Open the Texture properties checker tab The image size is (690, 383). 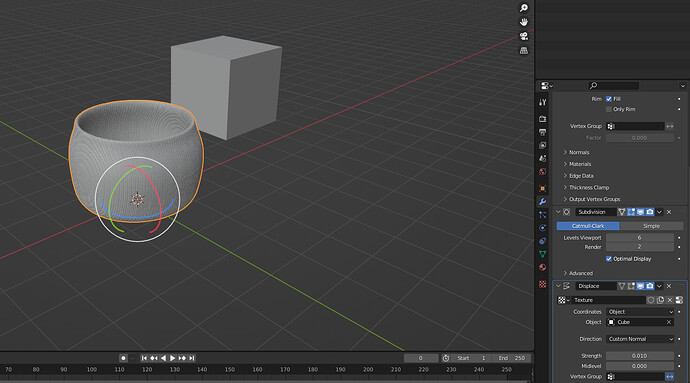[543, 284]
